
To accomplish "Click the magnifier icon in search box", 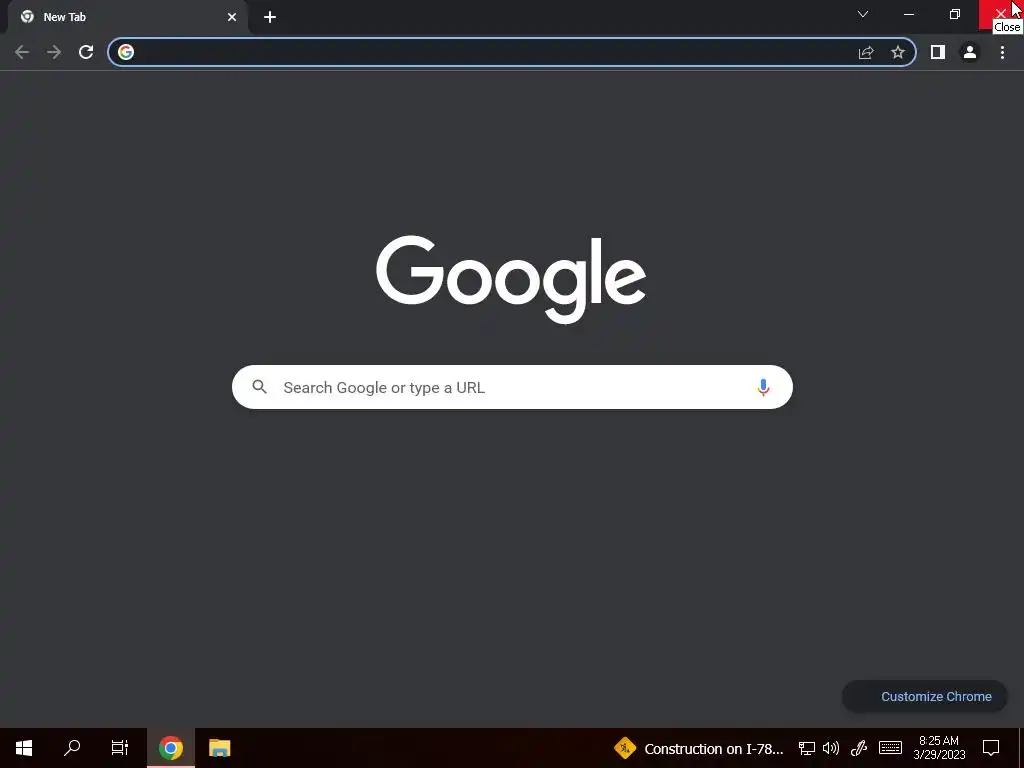I will point(259,387).
